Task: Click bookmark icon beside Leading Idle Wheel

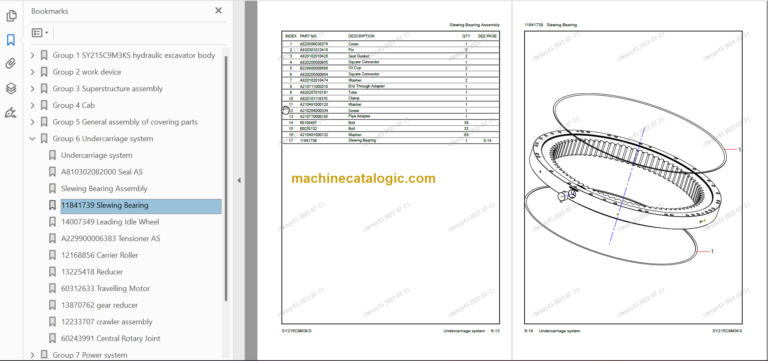Action: pyautogui.click(x=52, y=222)
